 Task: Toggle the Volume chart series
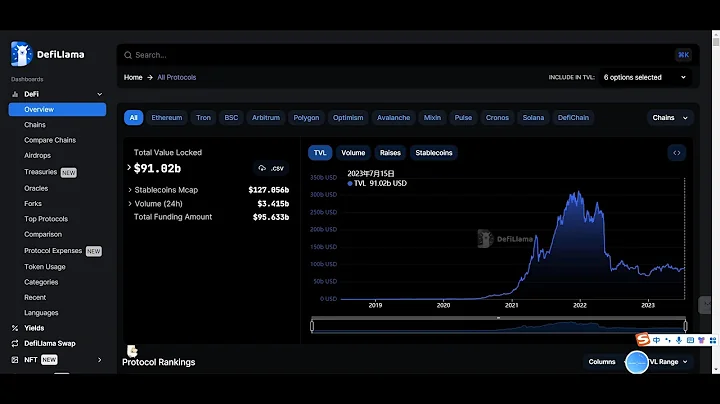coord(353,153)
